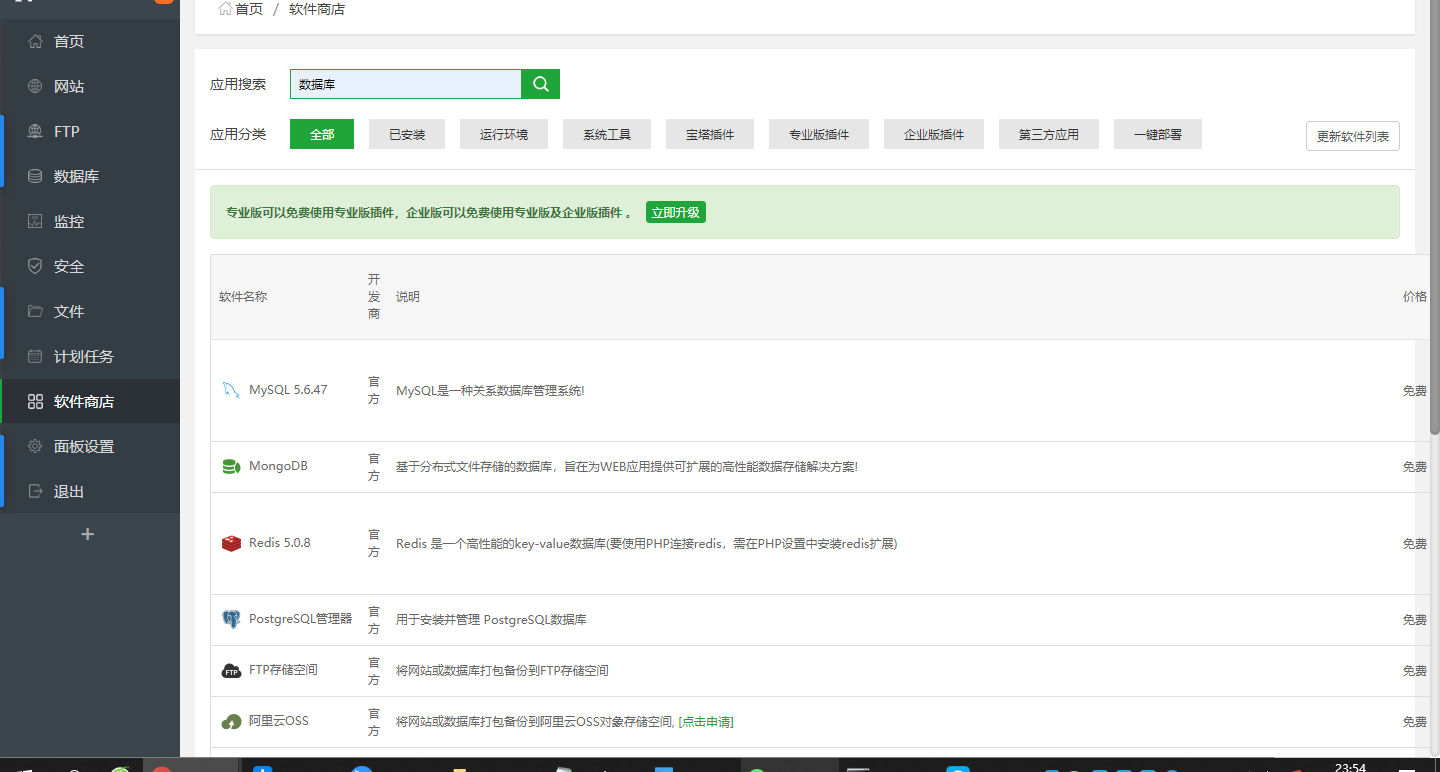Open the 监控 monitor icon in sidebar

coord(35,222)
